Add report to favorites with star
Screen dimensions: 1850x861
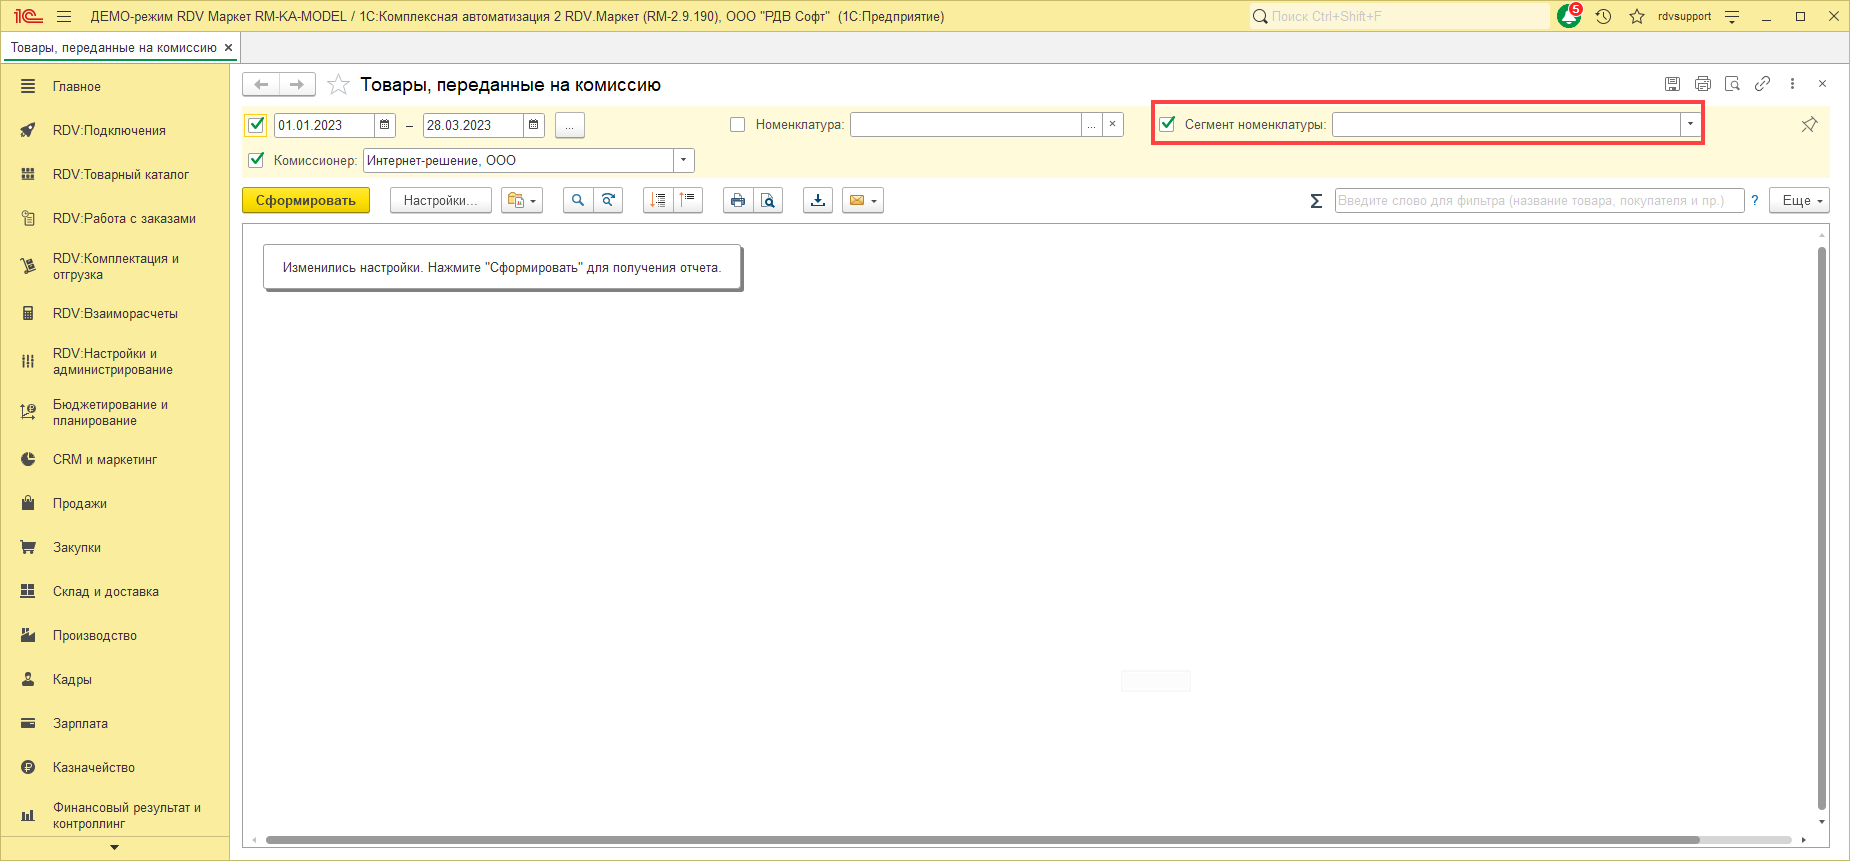[339, 85]
